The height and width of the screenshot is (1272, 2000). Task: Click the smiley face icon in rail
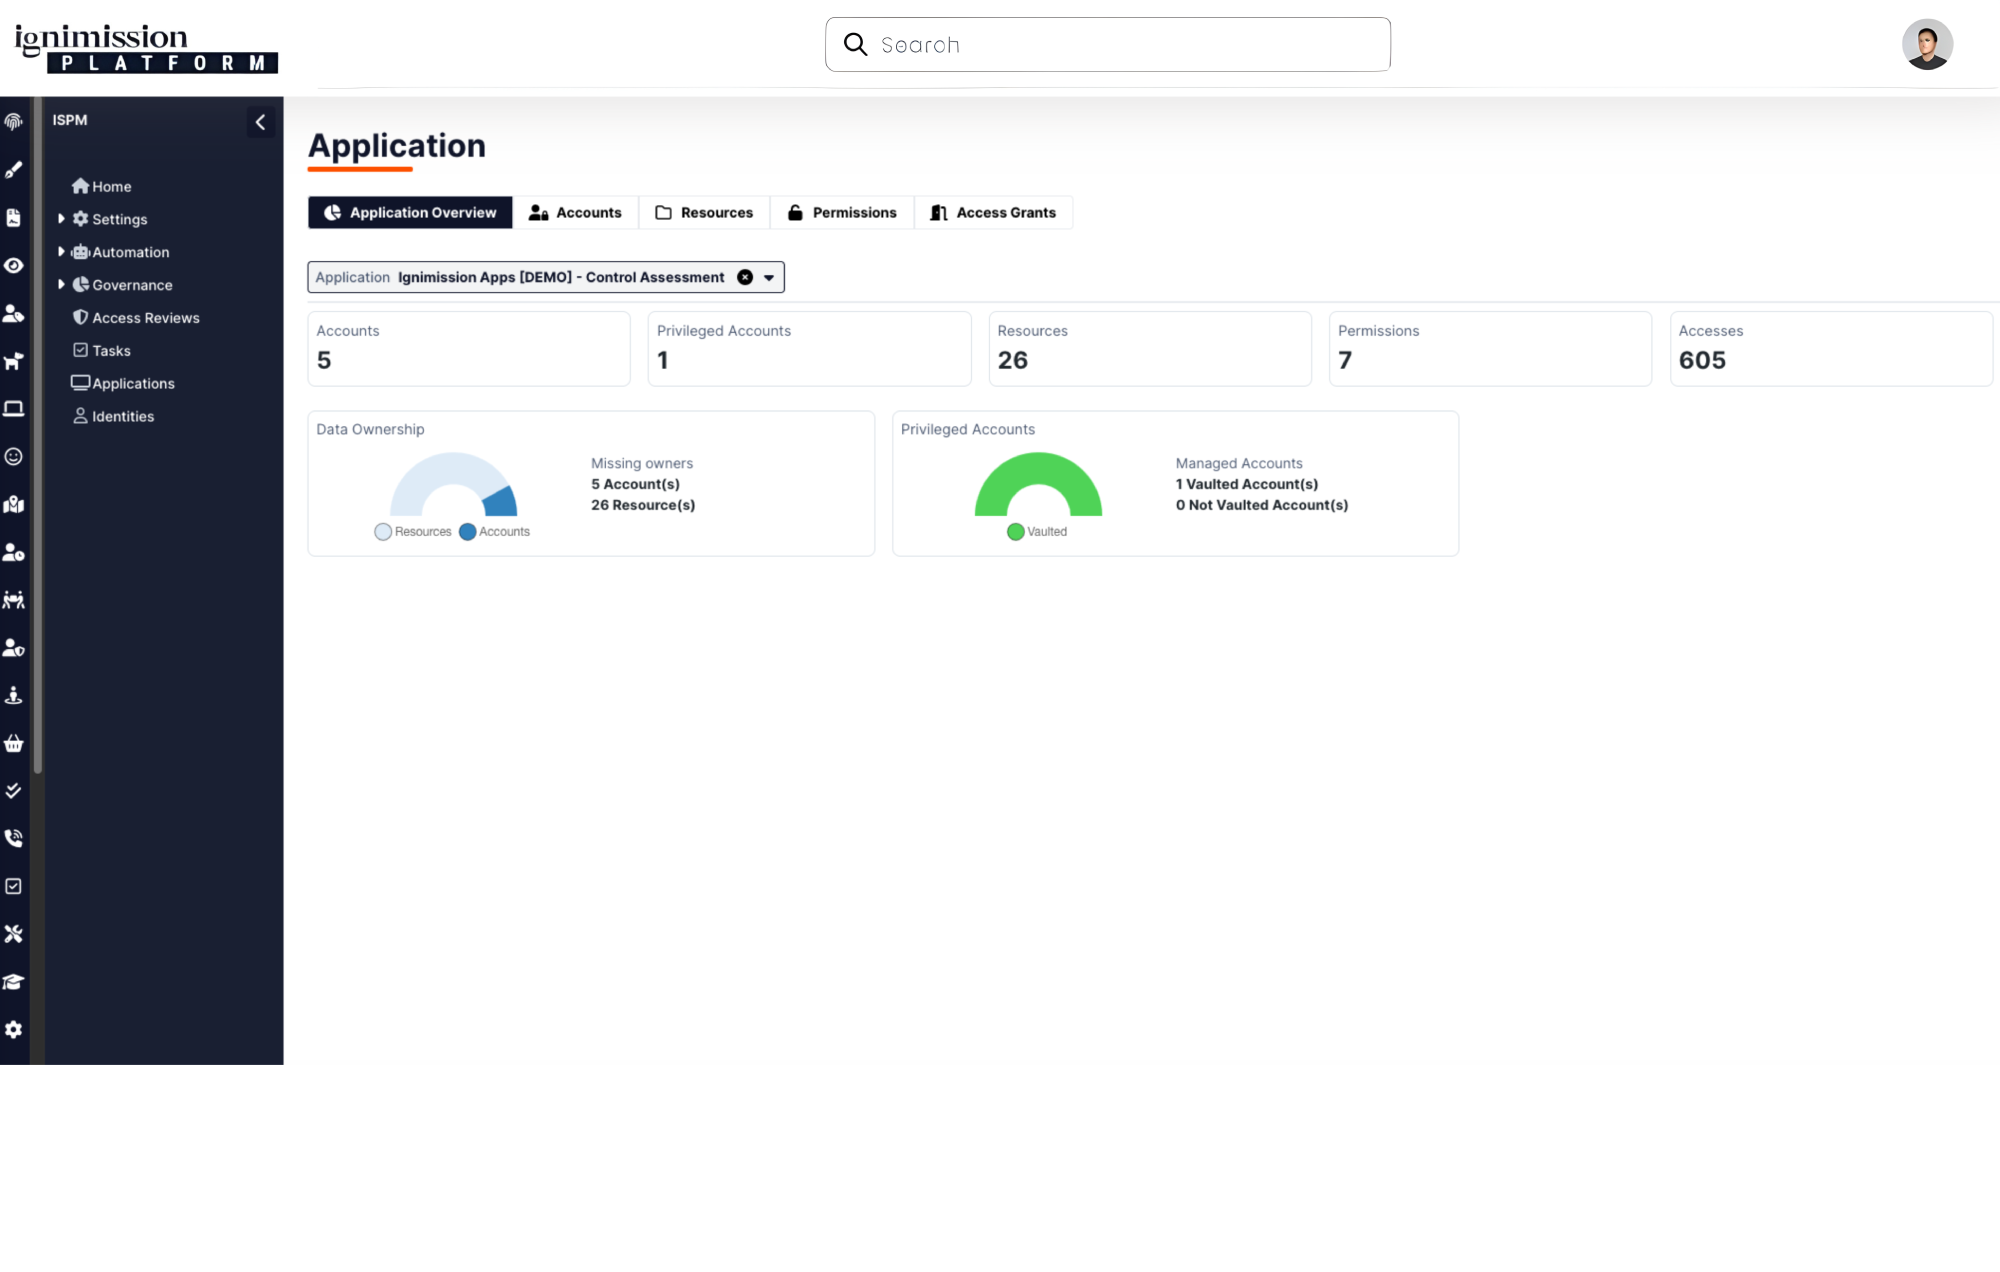[x=13, y=457]
